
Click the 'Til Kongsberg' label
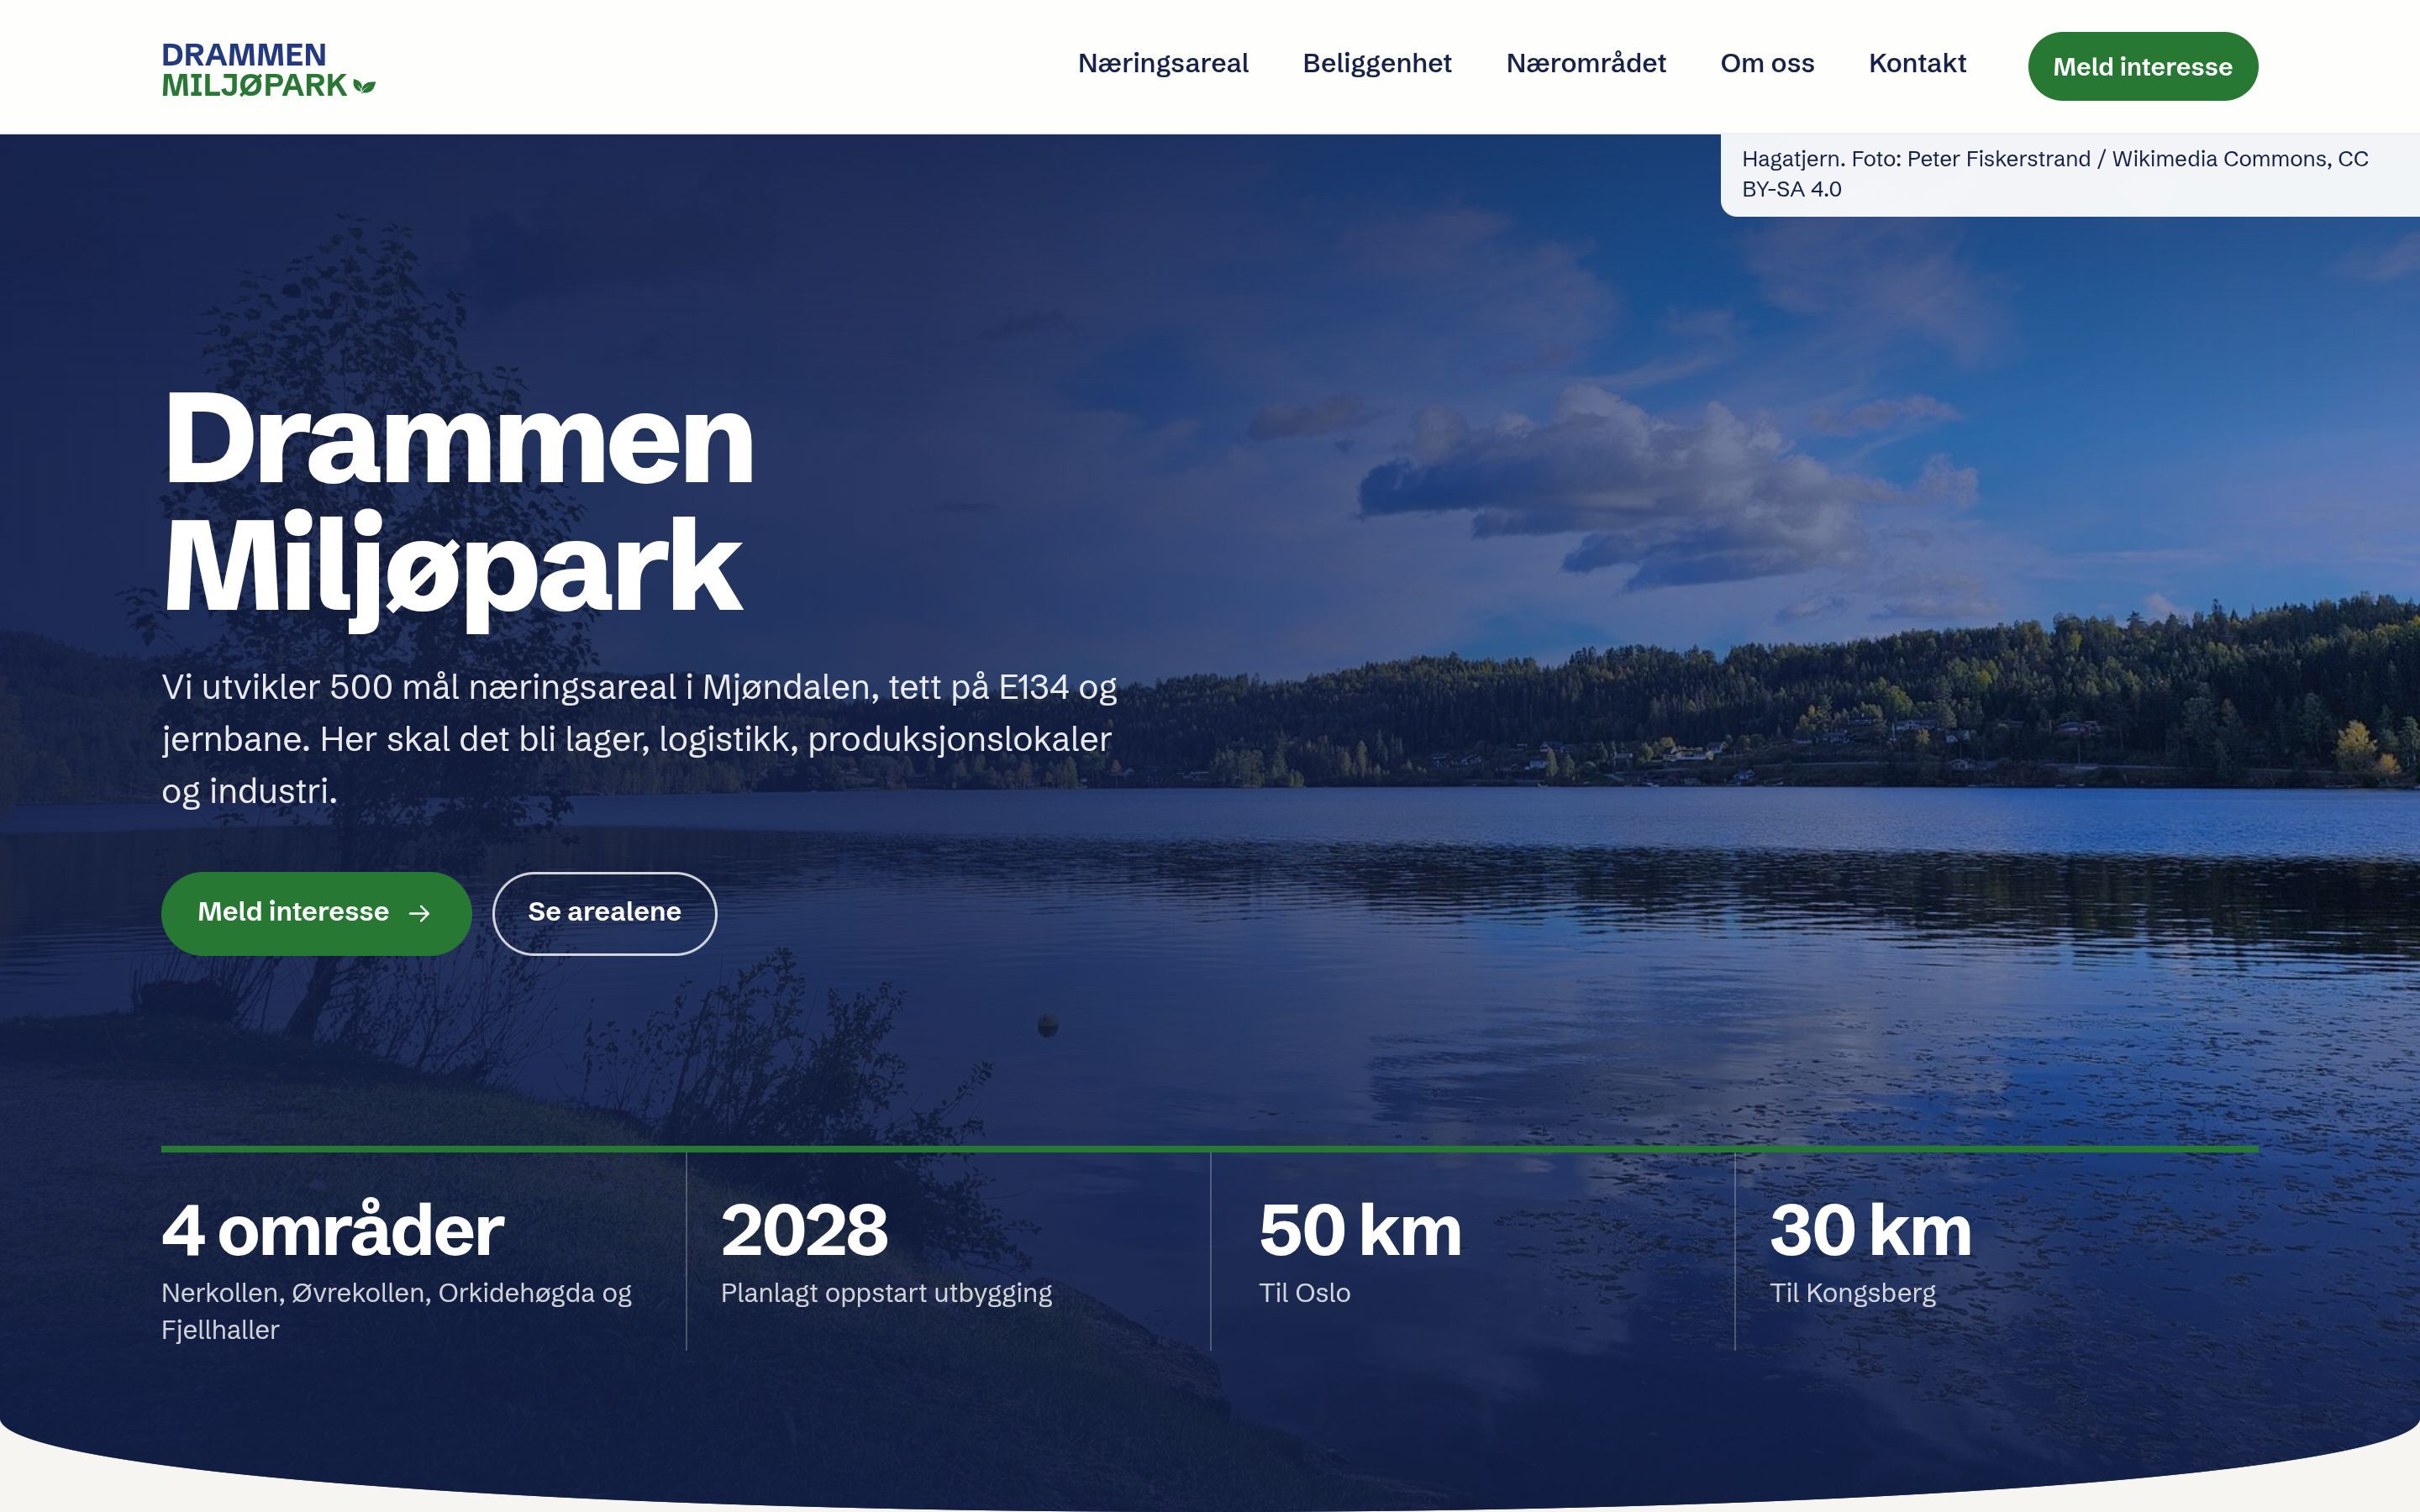tap(1852, 1293)
